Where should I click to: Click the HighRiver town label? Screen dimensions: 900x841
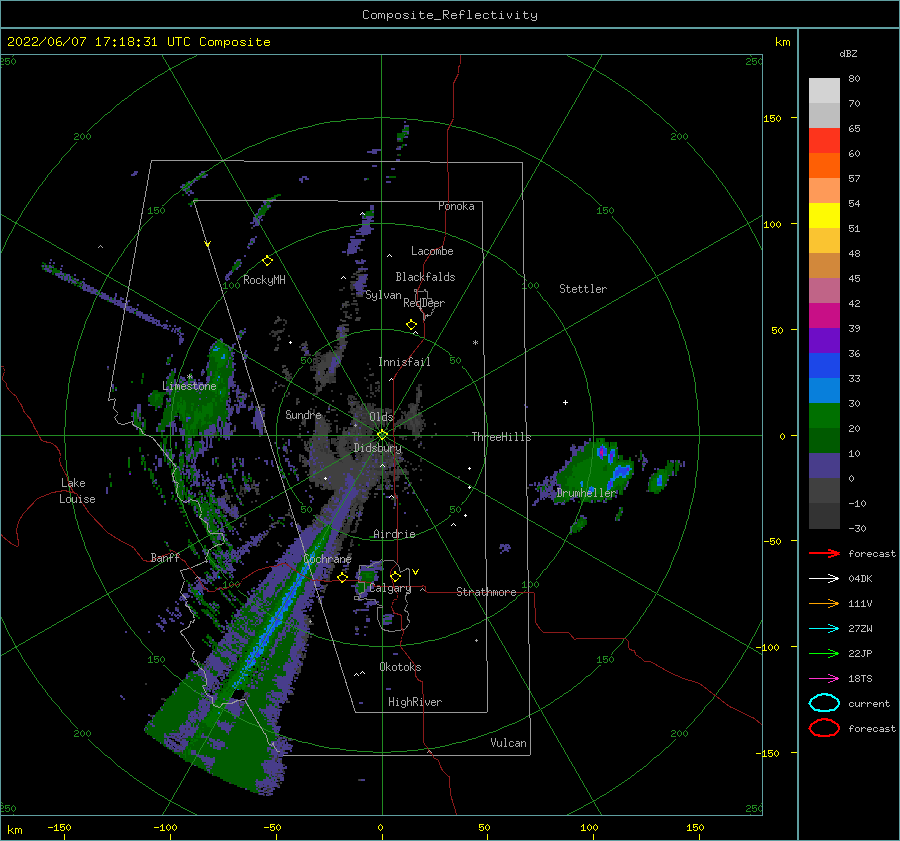pos(415,702)
